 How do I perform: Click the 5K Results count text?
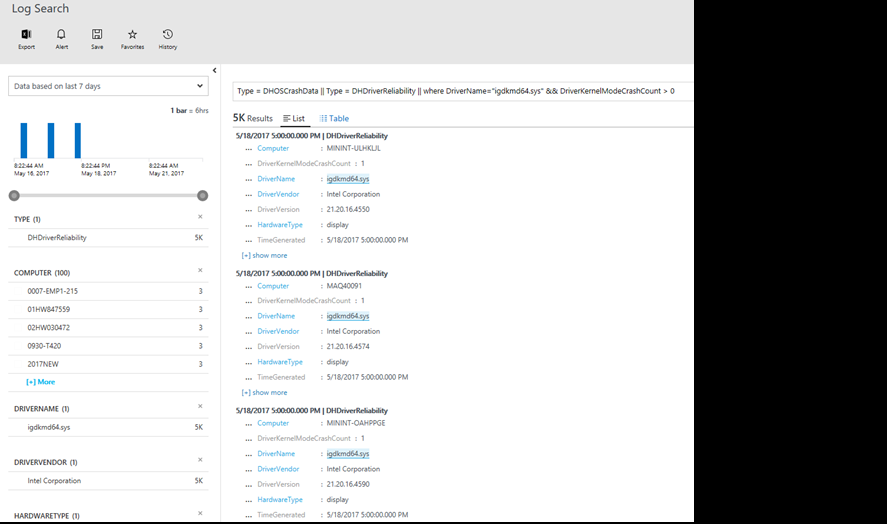coord(253,118)
